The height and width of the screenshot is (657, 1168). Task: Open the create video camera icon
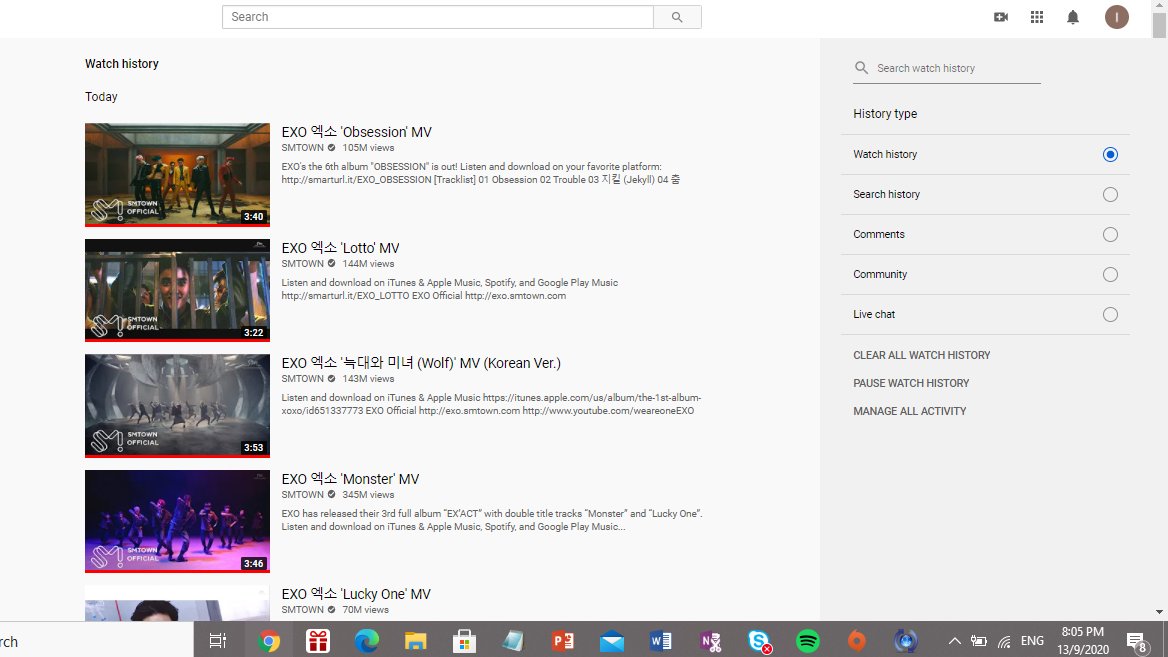point(1001,17)
